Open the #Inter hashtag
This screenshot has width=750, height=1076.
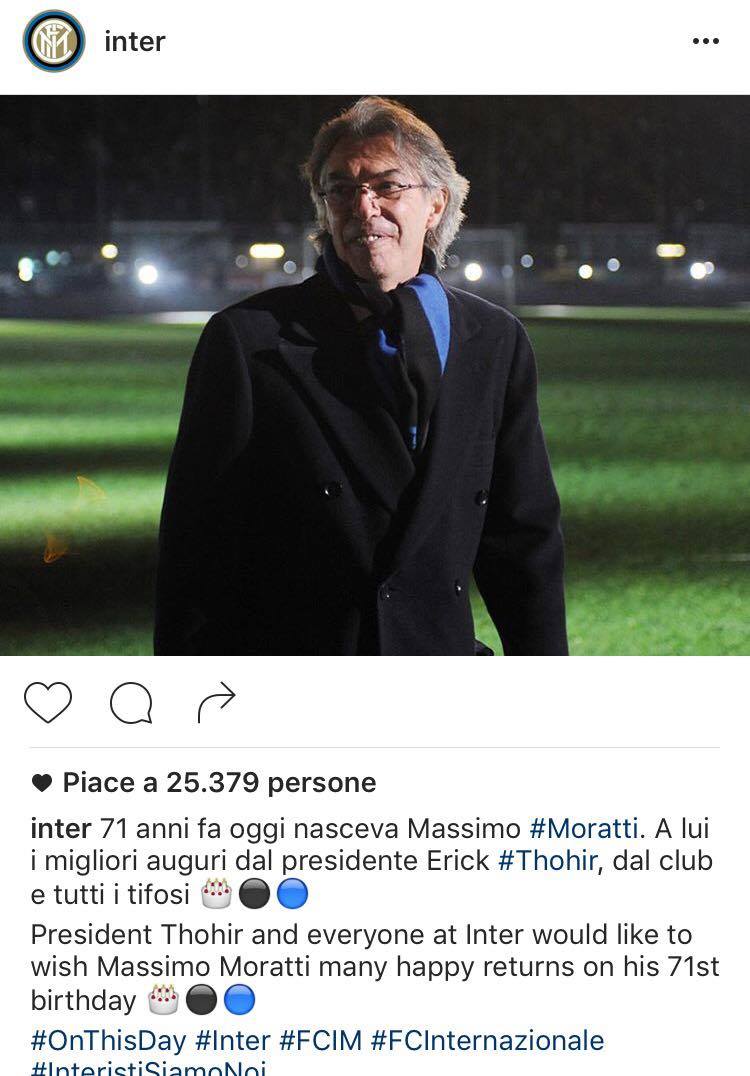pyautogui.click(x=233, y=1040)
